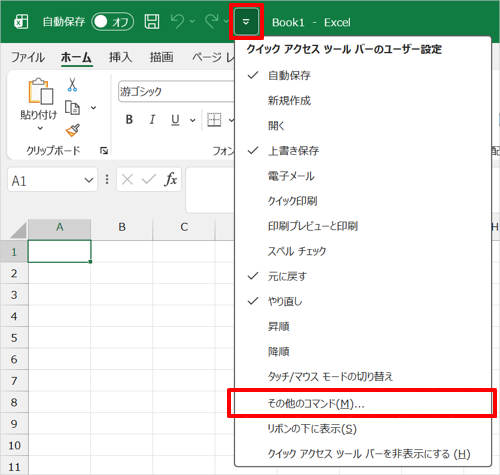Apply Italic formatting with I icon

(x=152, y=119)
